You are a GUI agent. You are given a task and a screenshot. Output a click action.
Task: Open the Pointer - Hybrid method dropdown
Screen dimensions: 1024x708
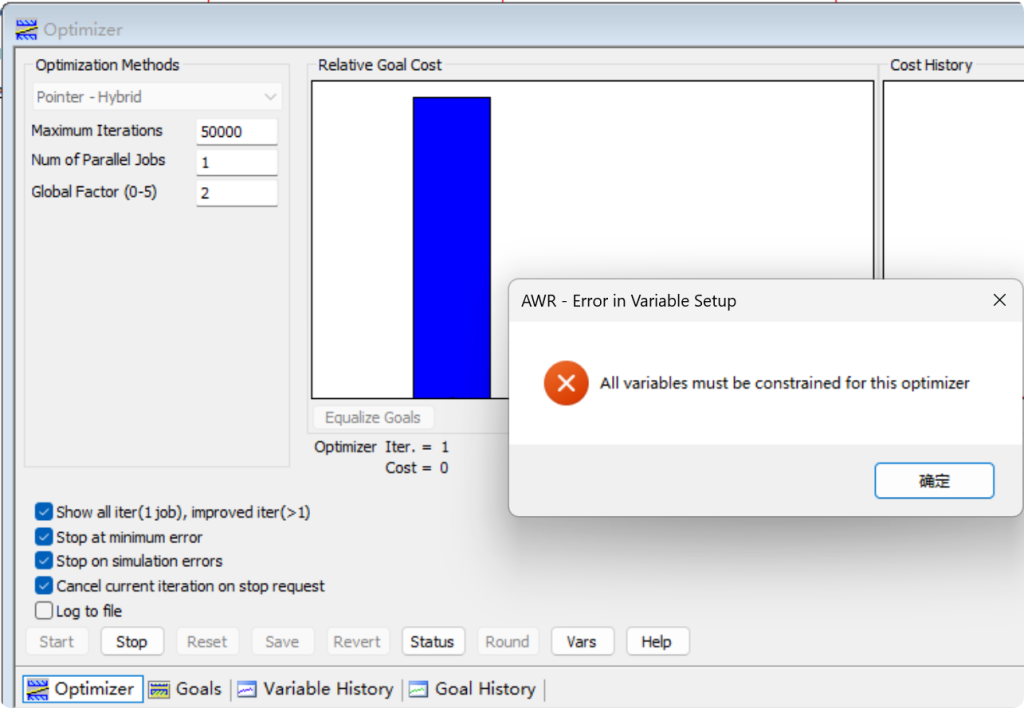point(157,97)
